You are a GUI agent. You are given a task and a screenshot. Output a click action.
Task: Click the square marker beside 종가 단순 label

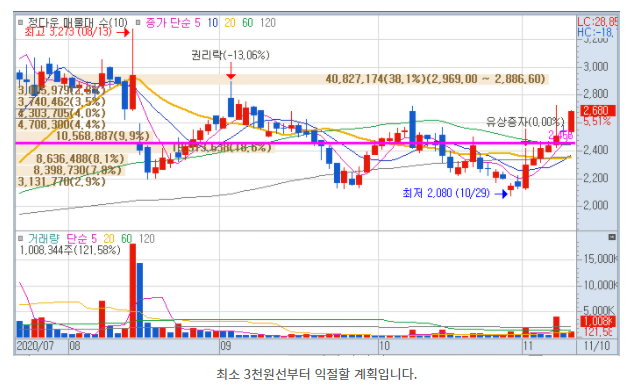pyautogui.click(x=138, y=22)
